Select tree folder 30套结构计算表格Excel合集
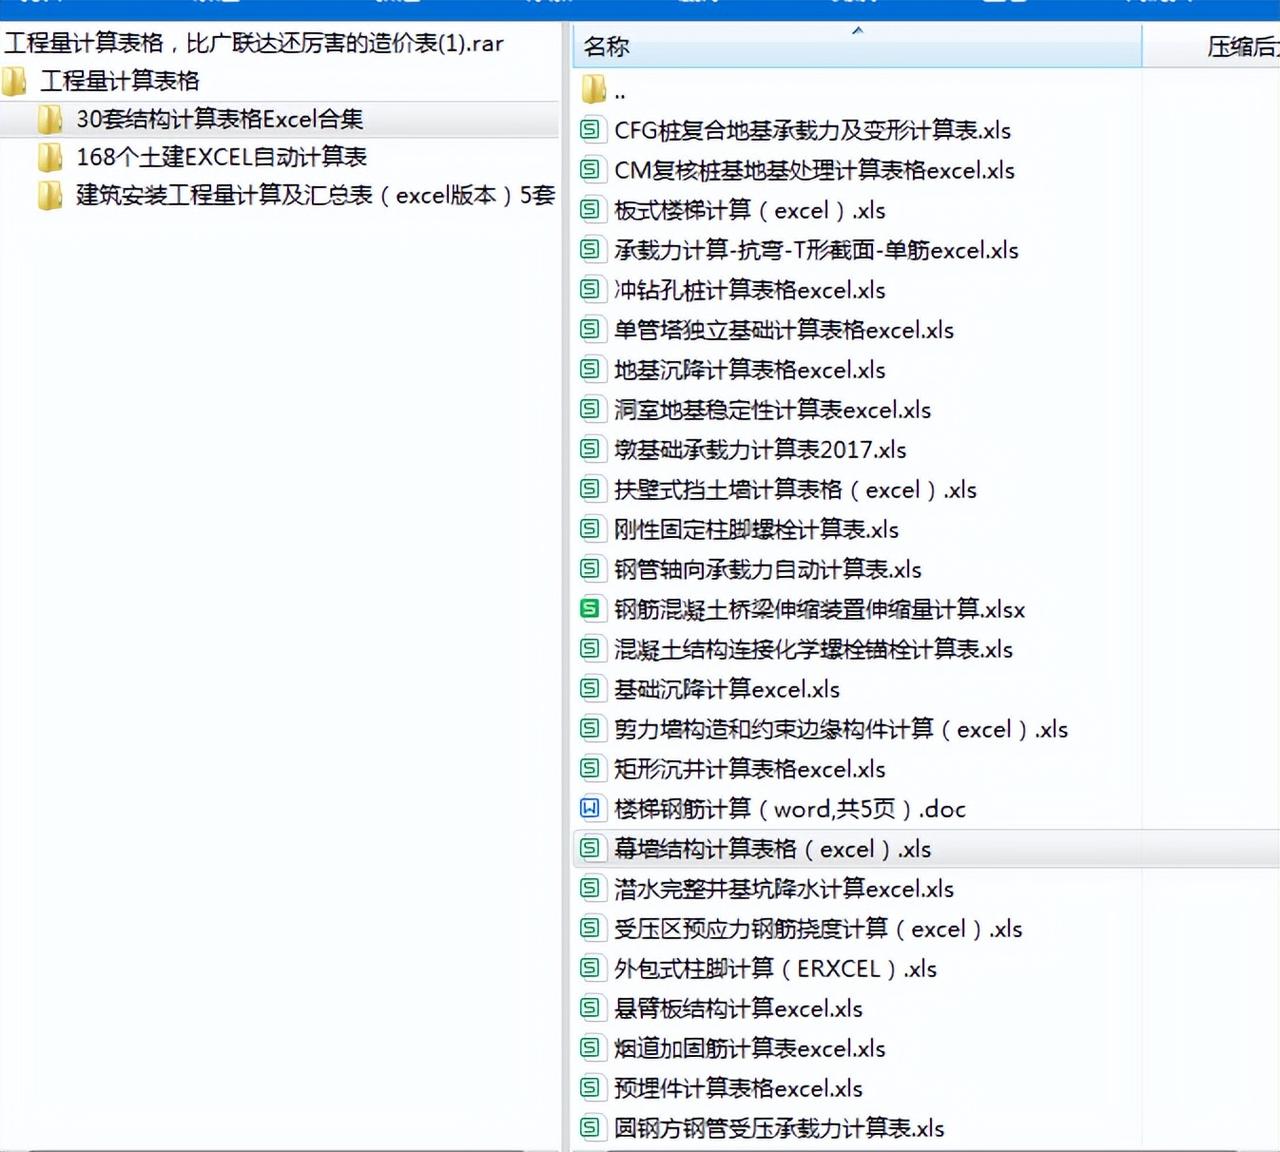The width and height of the screenshot is (1280, 1152). pos(220,119)
